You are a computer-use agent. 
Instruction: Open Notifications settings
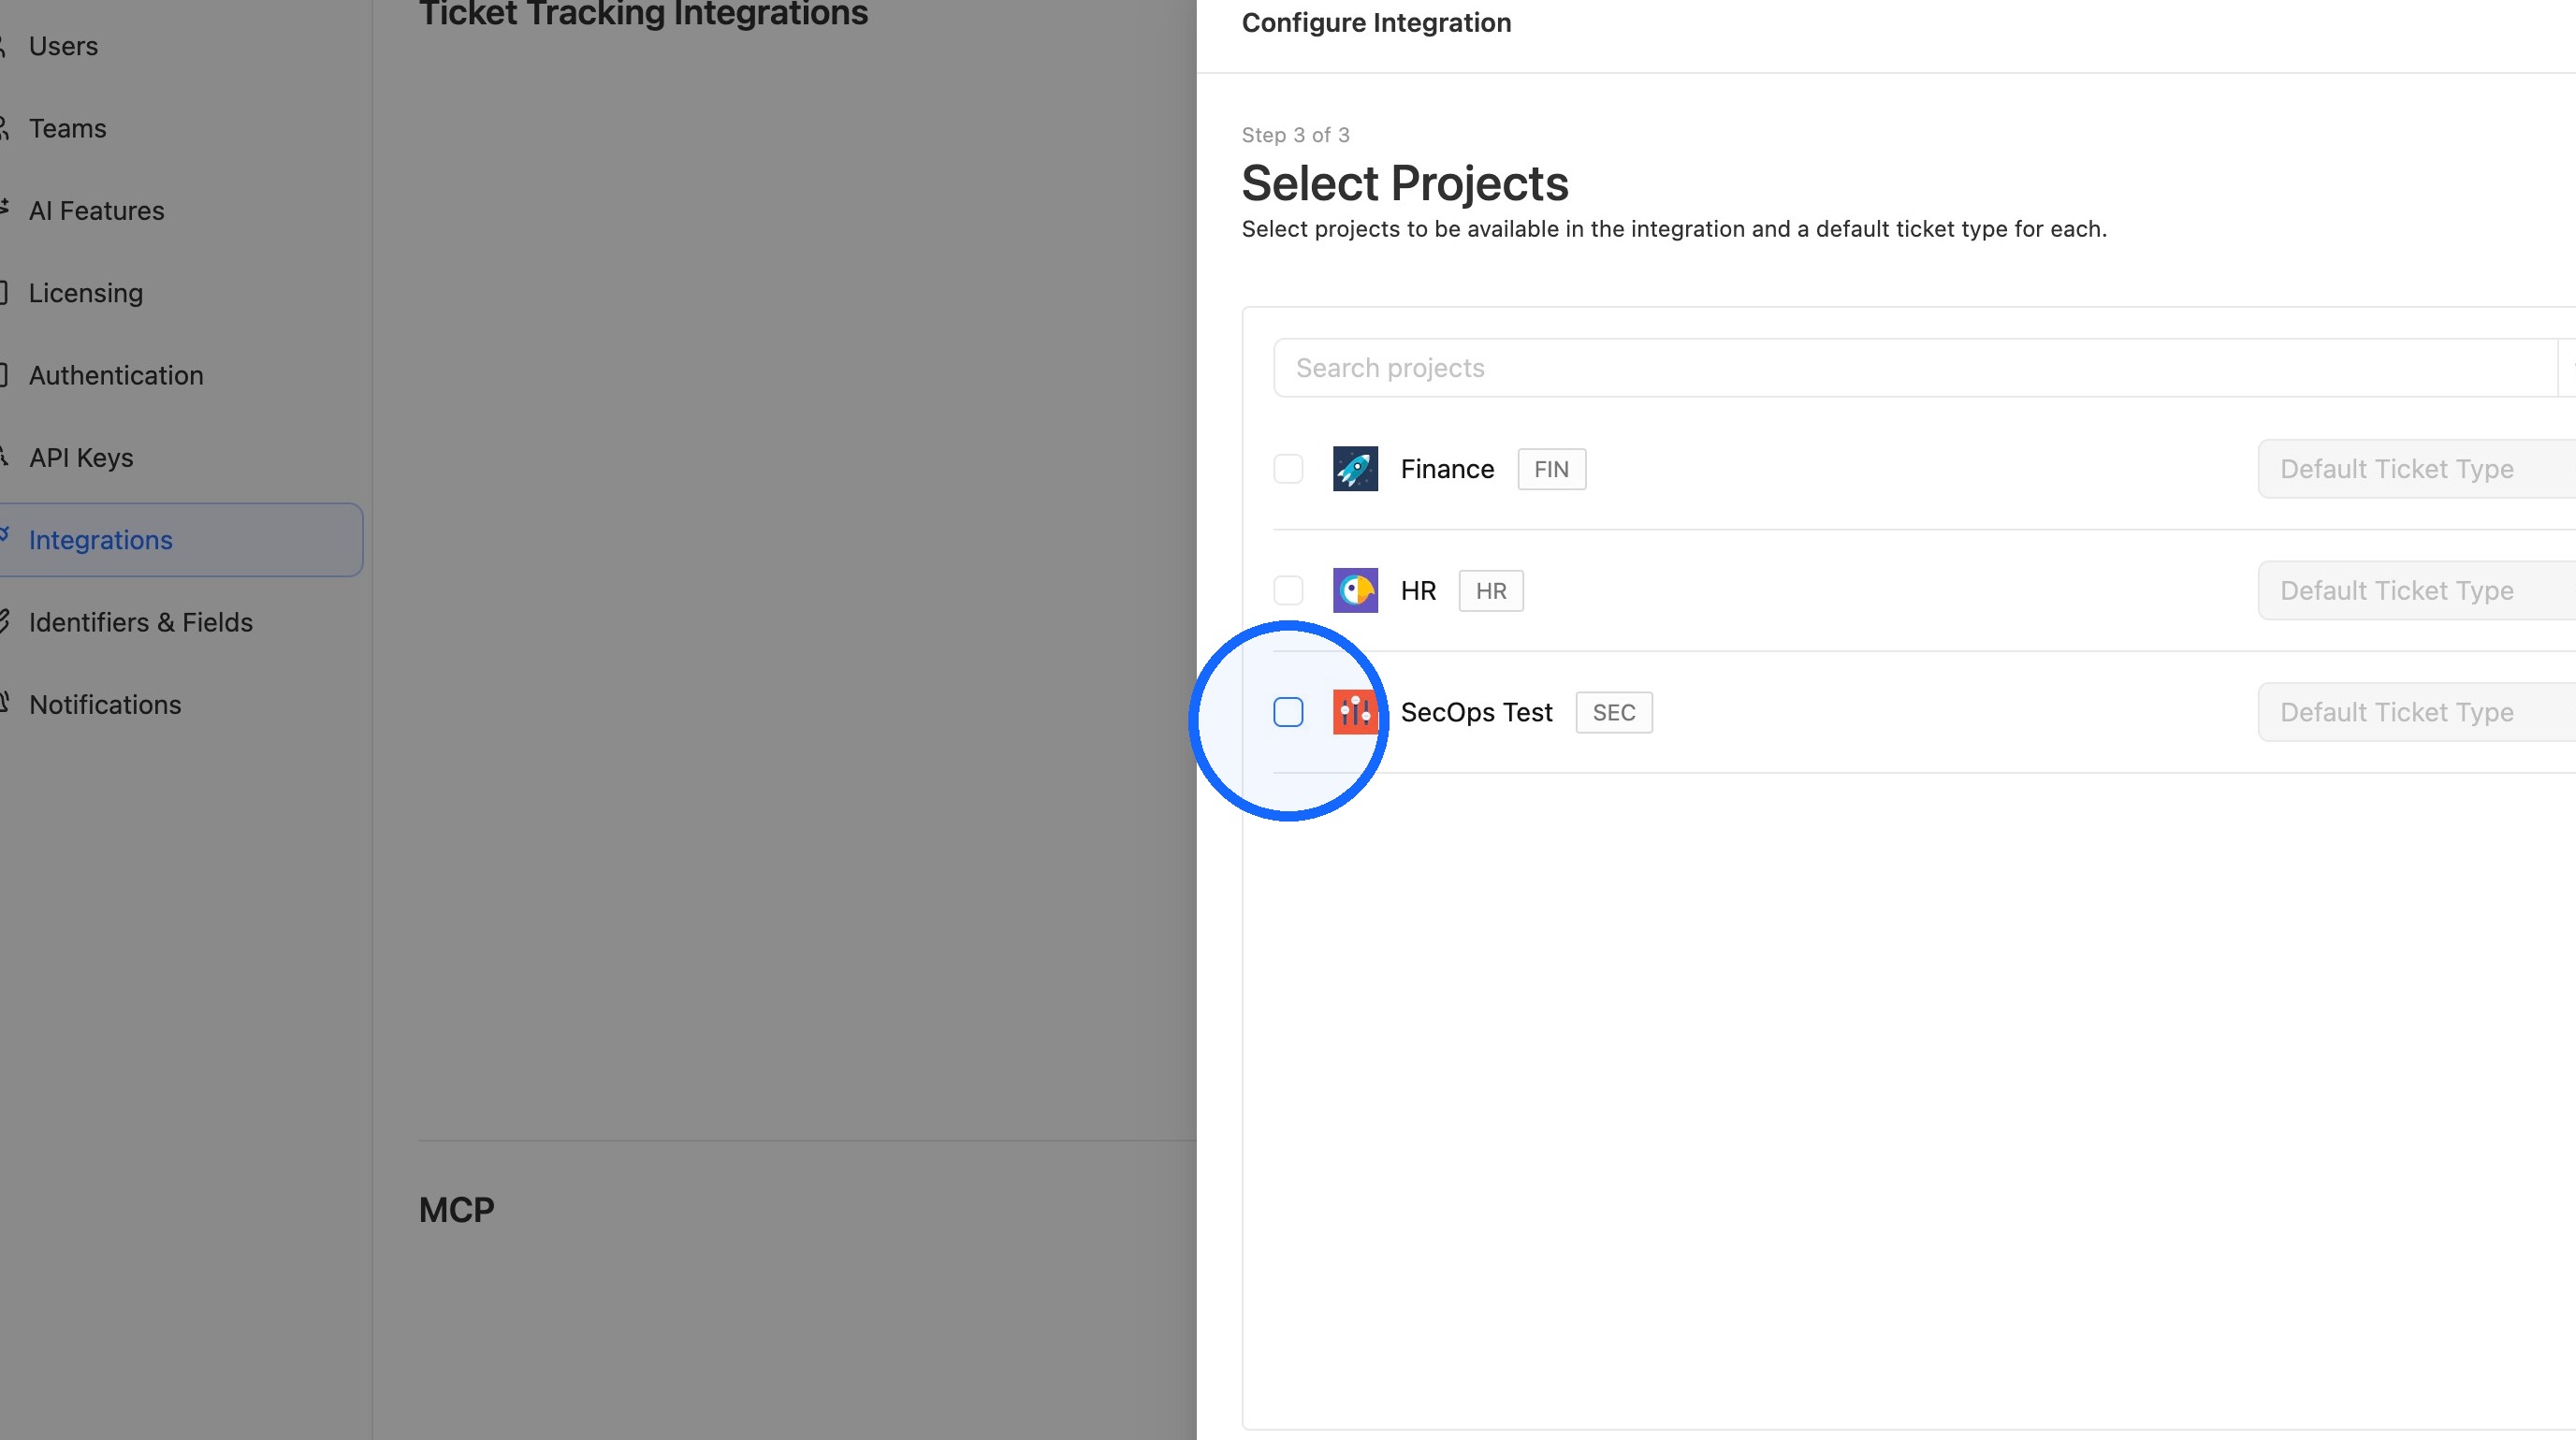105,705
